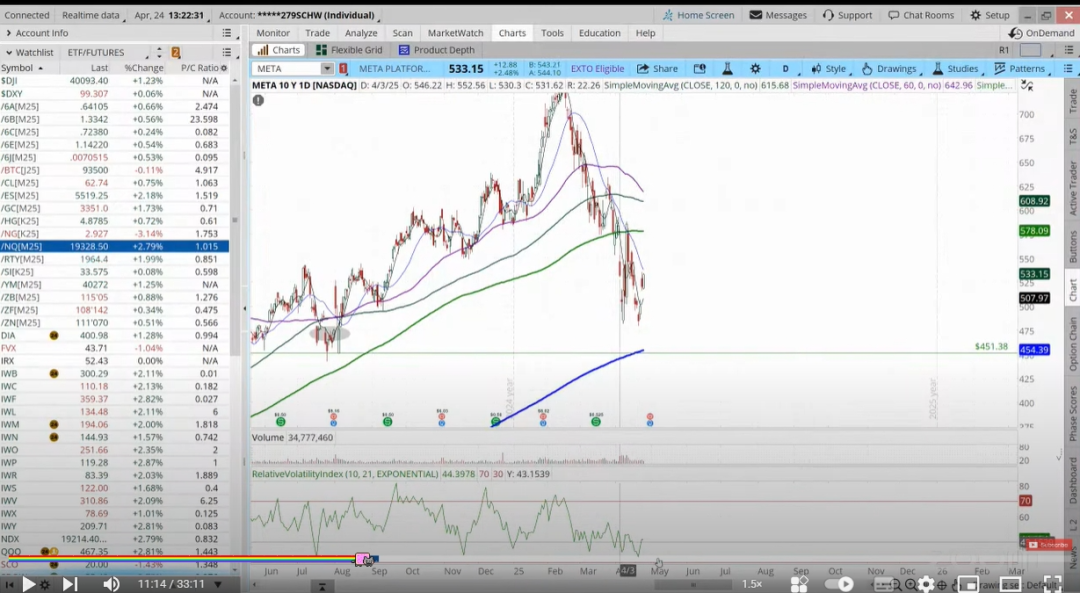Open the flask icon beside Share
This screenshot has width=1080, height=593.
pos(727,68)
